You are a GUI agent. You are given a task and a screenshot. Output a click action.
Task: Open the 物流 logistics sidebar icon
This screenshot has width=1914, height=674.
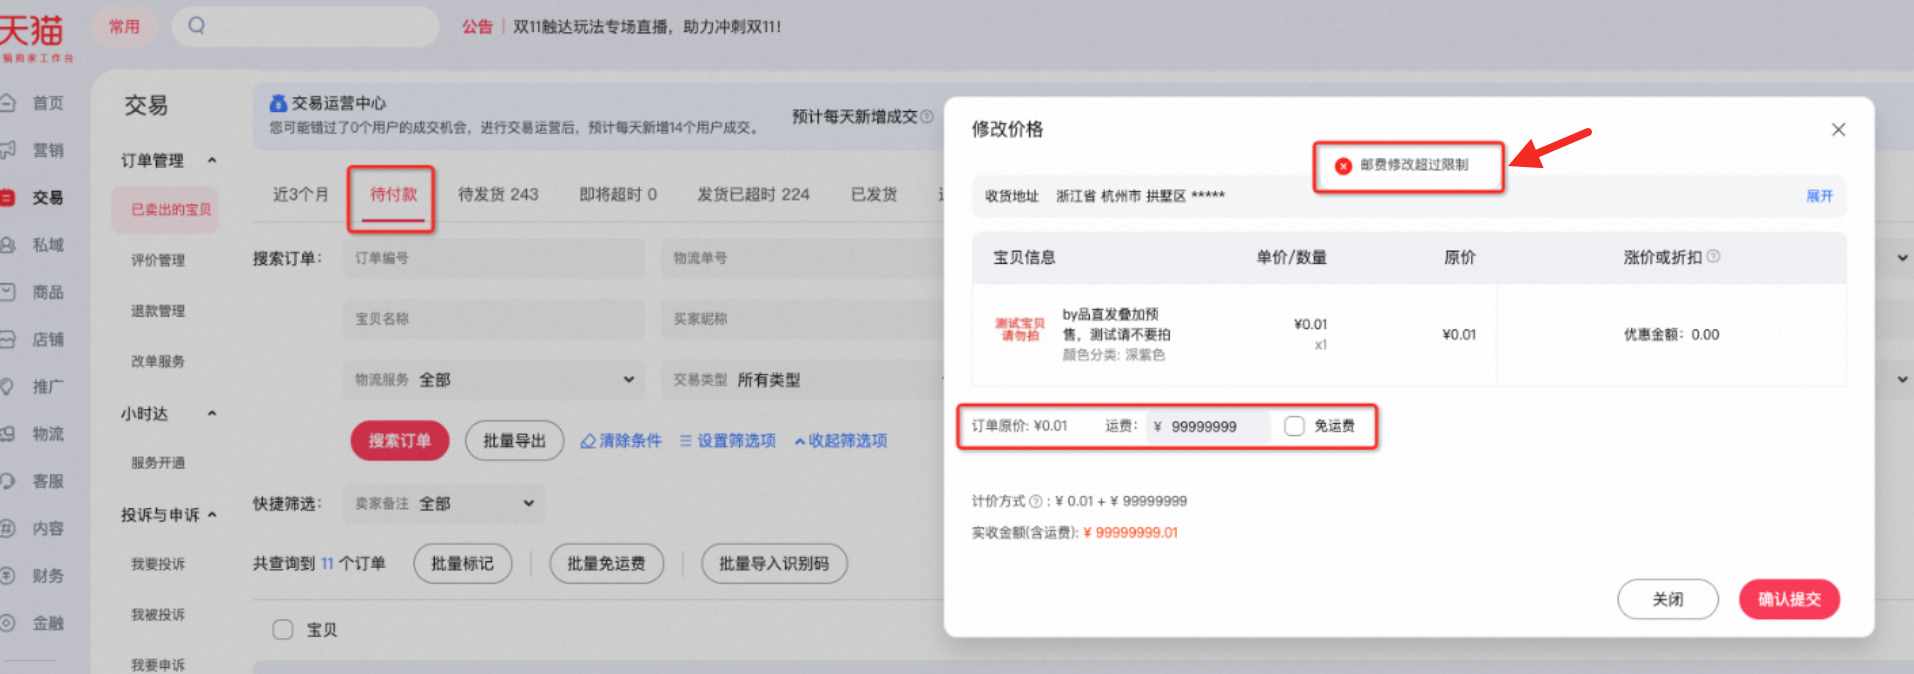(7, 434)
